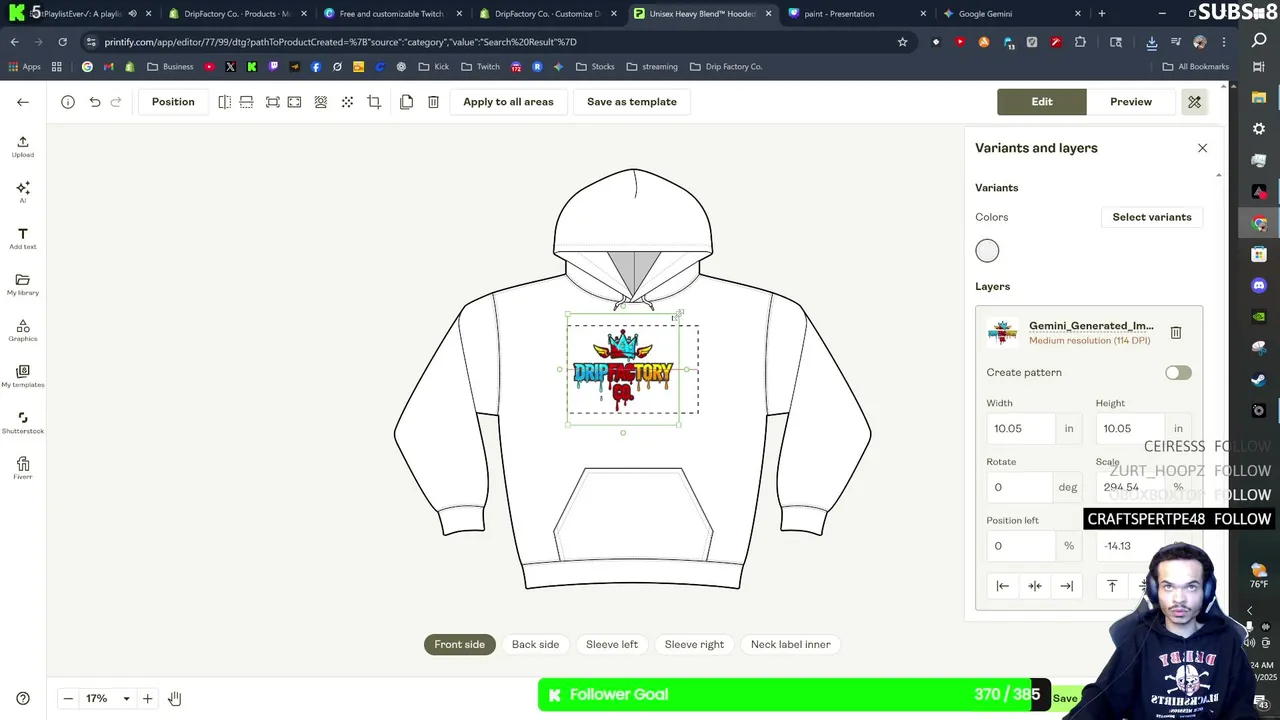Click Apply to all areas
Viewport: 1280px width, 720px height.
(508, 102)
